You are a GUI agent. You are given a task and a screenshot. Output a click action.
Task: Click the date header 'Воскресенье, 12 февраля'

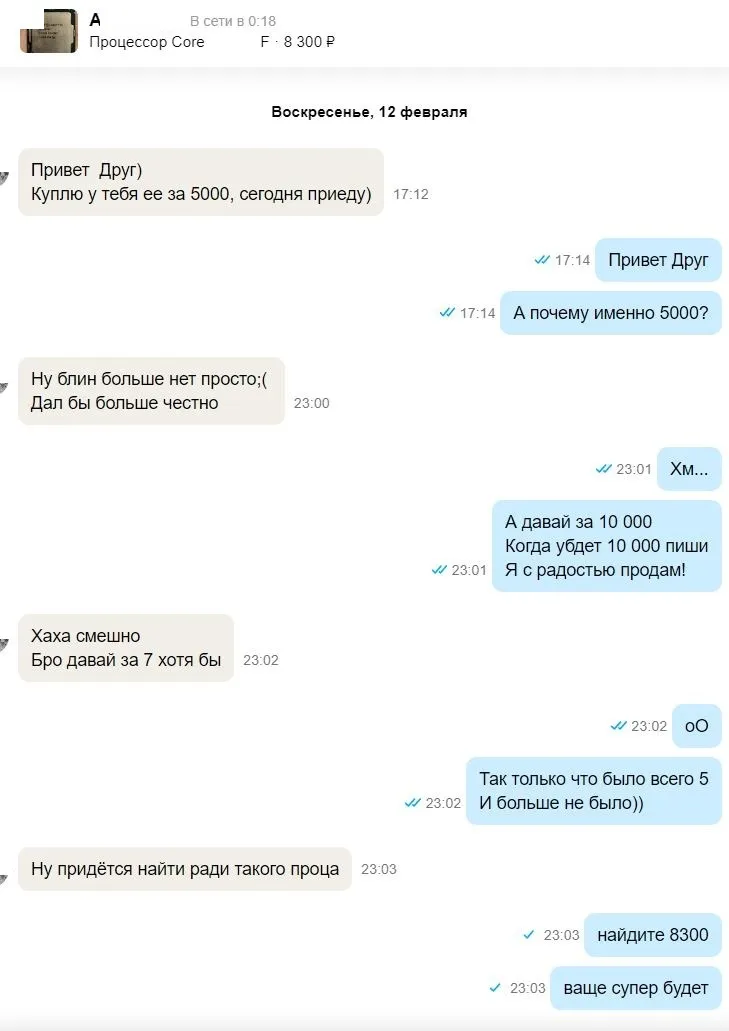coord(369,112)
